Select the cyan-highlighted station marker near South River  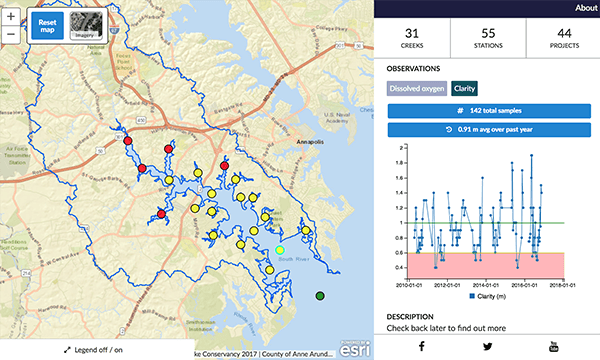pos(280,250)
